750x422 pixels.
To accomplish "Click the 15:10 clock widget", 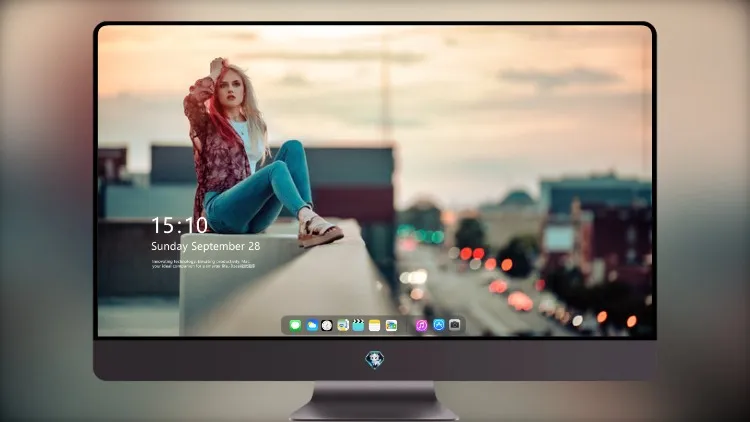I will click(179, 225).
